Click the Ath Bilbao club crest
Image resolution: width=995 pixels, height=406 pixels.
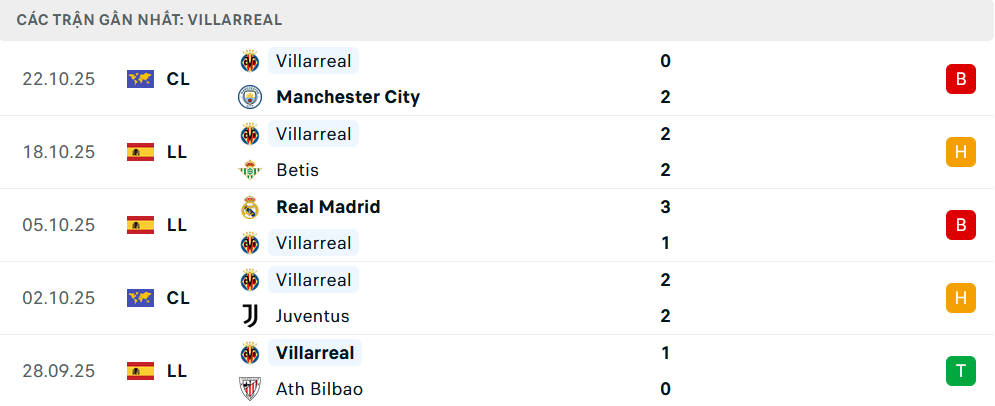click(x=249, y=389)
